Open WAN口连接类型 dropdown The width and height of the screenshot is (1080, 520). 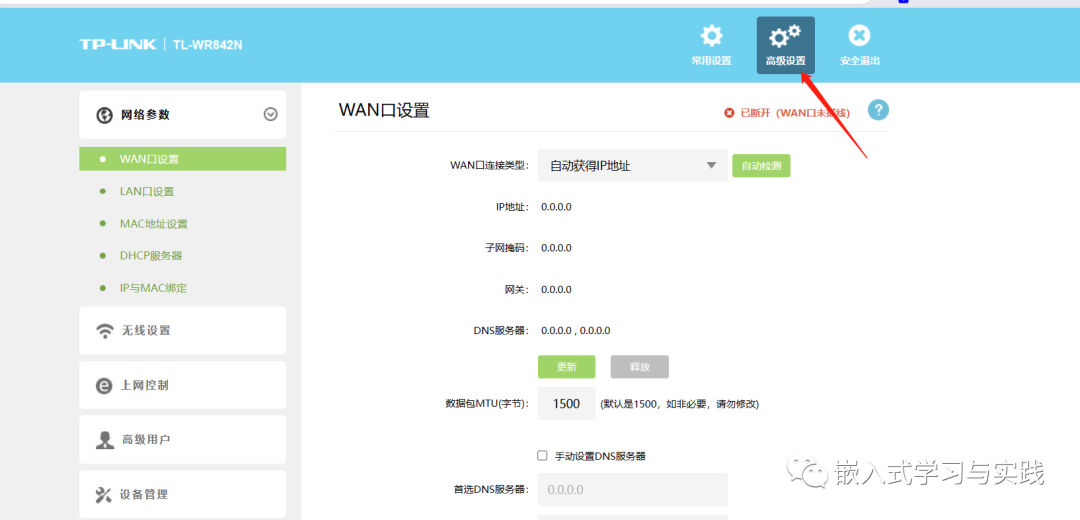pos(632,165)
